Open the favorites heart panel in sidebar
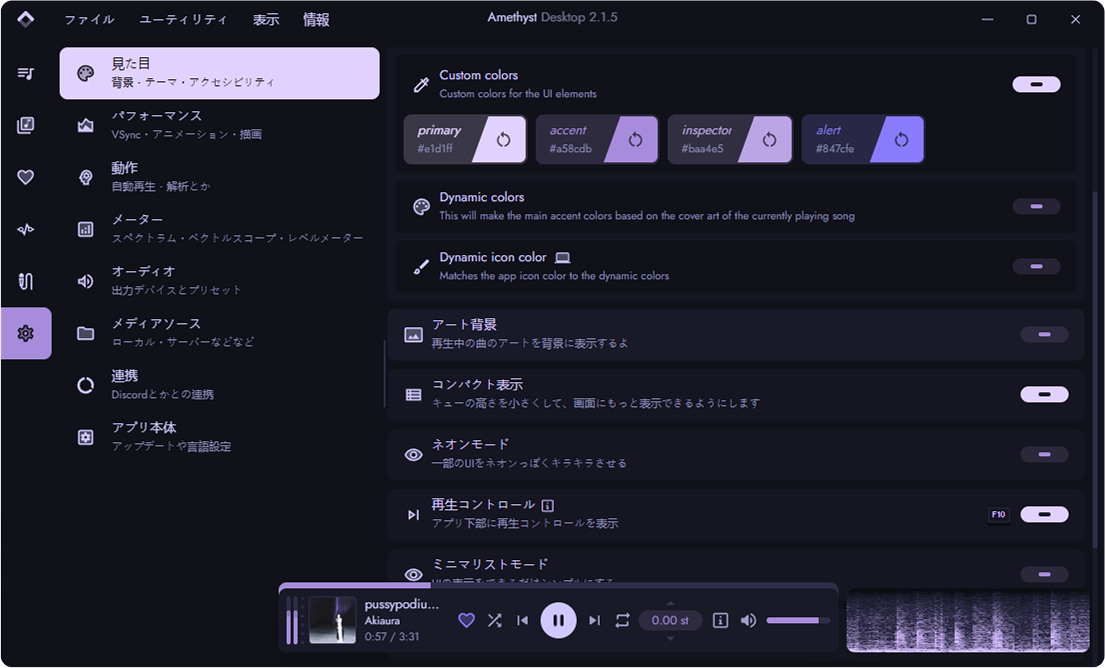The height and width of the screenshot is (668, 1105). click(25, 177)
